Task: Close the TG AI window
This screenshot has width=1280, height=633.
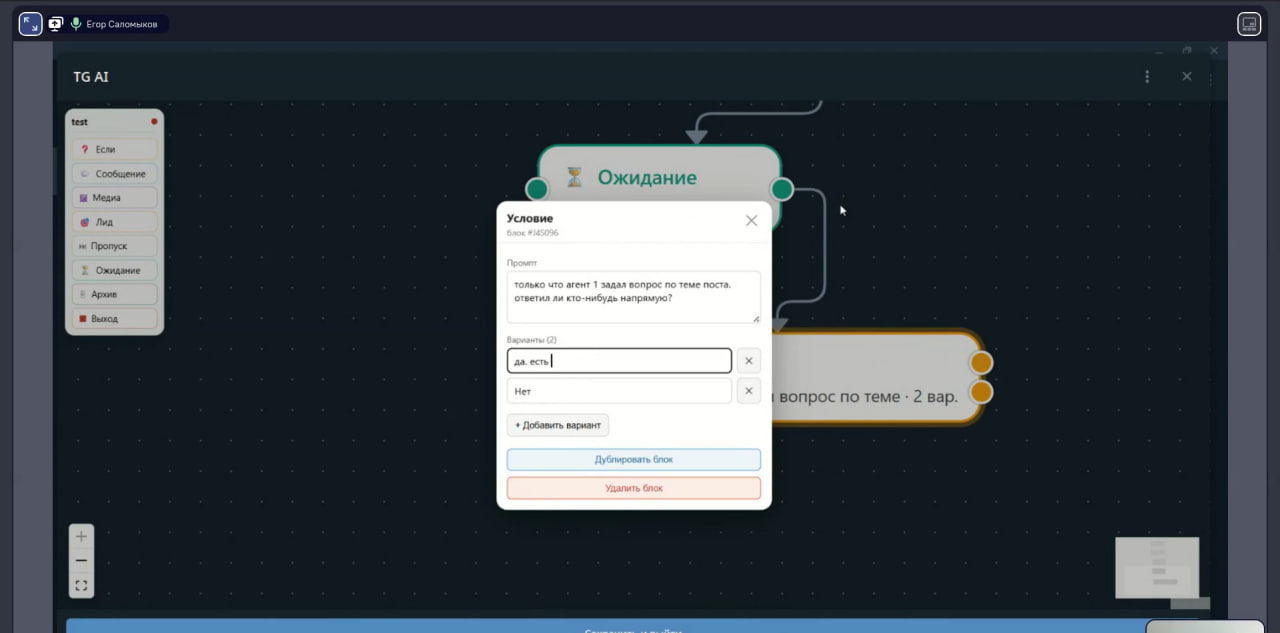Action: click(1187, 76)
